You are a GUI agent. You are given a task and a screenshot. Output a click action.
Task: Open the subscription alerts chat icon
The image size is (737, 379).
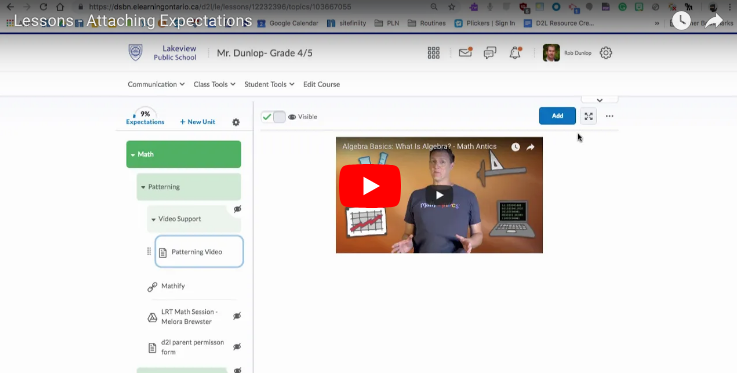pyautogui.click(x=490, y=53)
